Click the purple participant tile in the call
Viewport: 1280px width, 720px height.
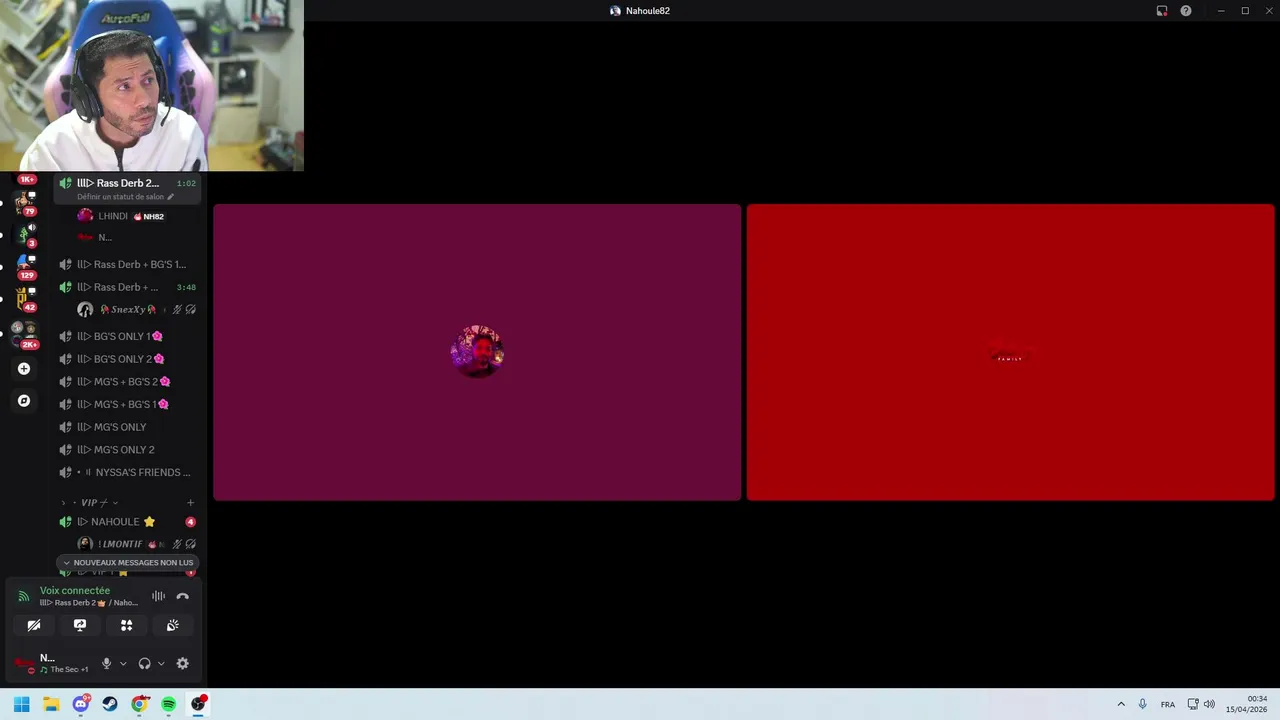(477, 352)
